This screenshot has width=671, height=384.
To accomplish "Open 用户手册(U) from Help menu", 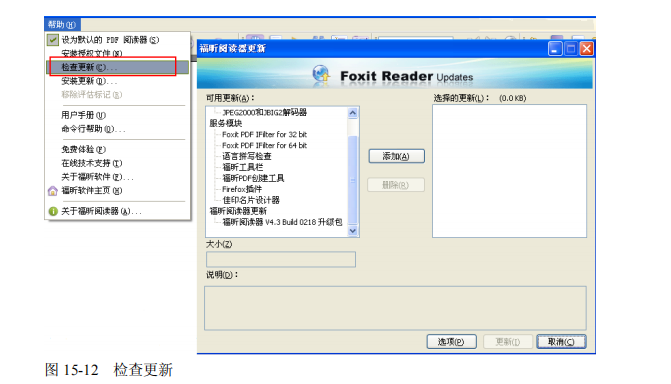I will click(83, 115).
